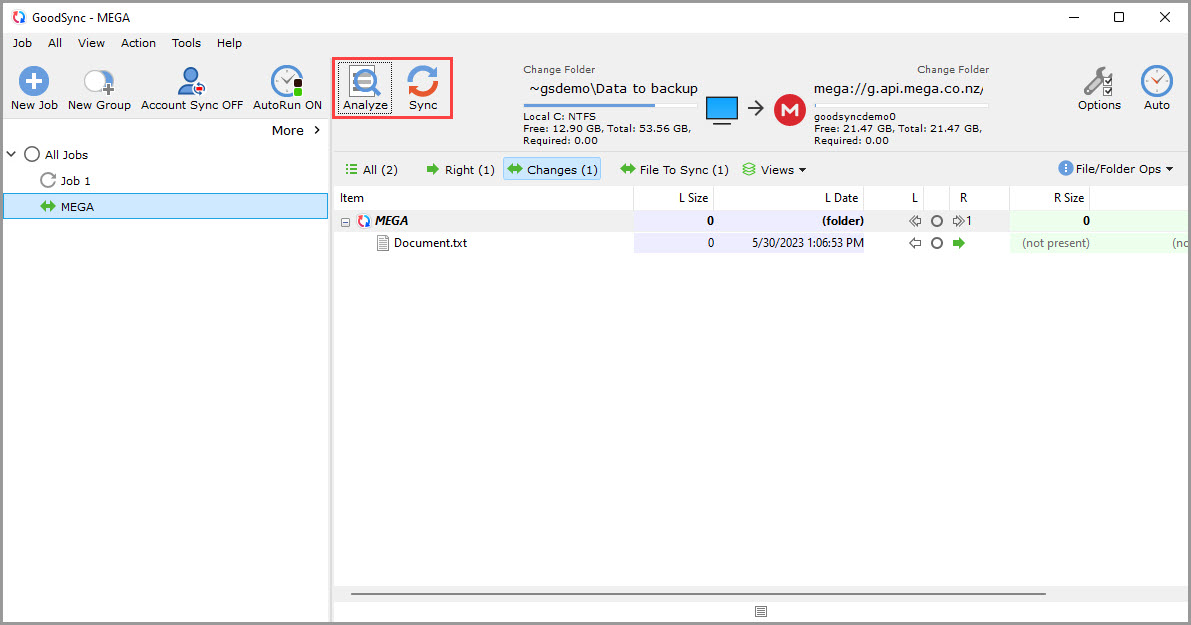Open the Views dropdown
The image size is (1191, 625).
(775, 169)
